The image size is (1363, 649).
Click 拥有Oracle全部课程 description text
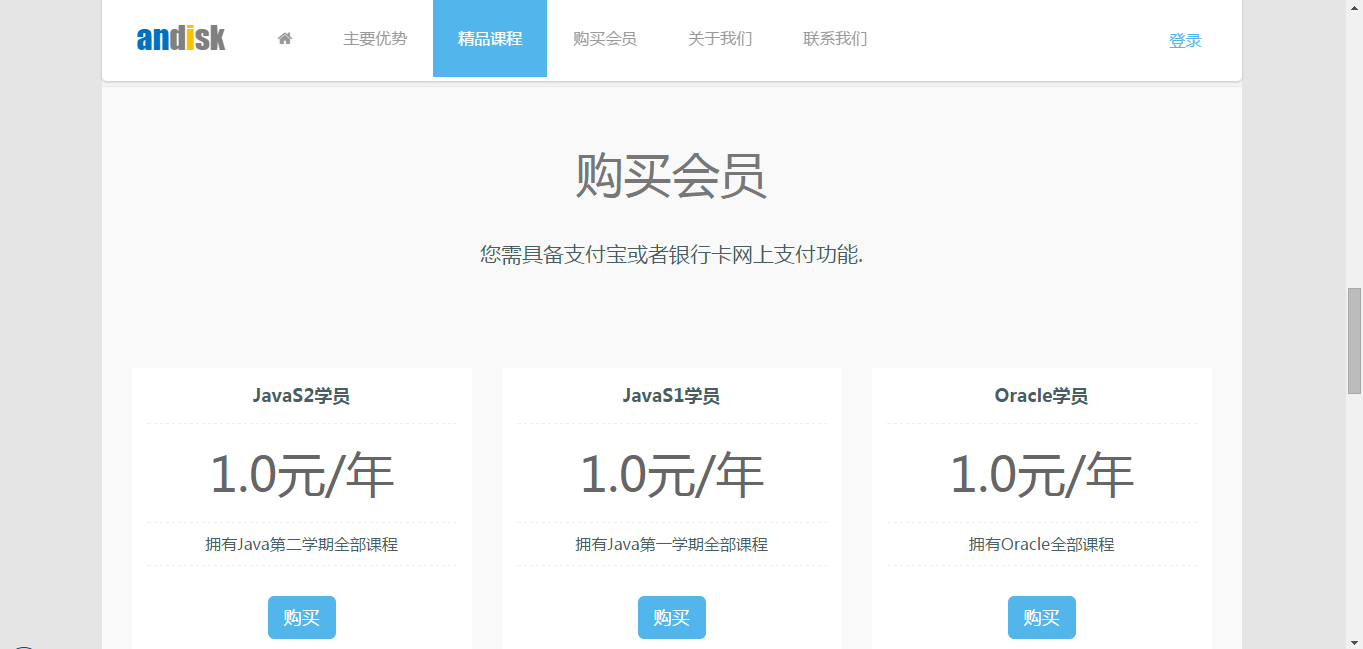[x=1041, y=545]
